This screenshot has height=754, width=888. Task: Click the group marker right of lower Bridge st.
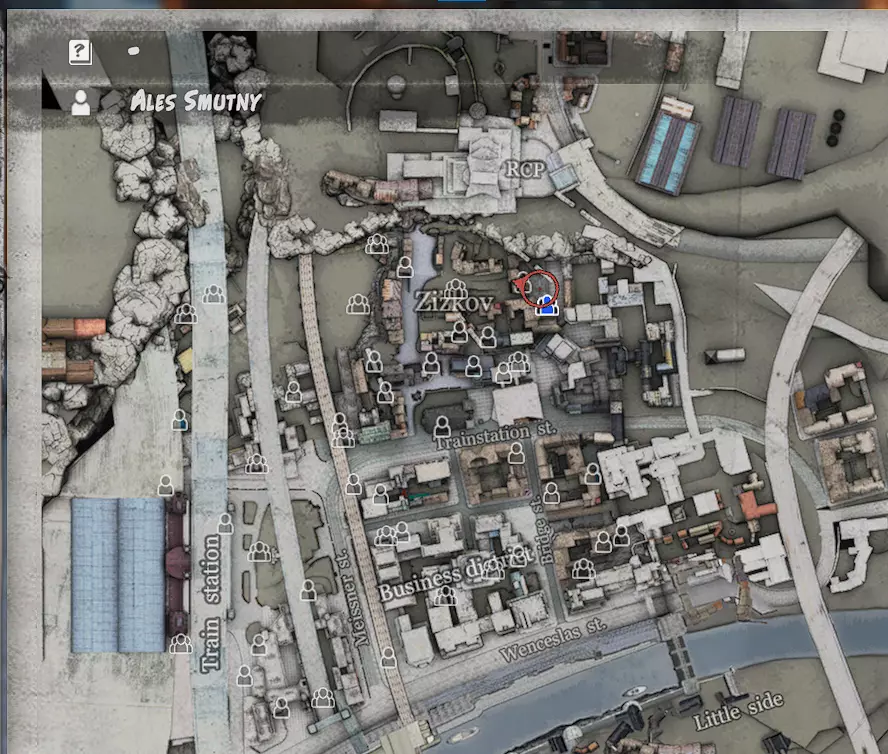pos(583,568)
